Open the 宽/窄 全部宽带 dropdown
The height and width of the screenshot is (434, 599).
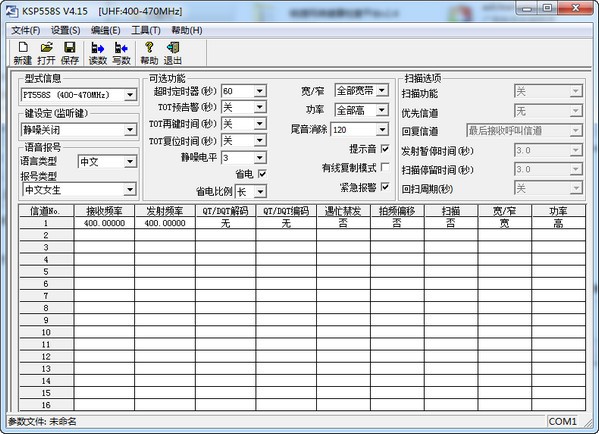382,90
